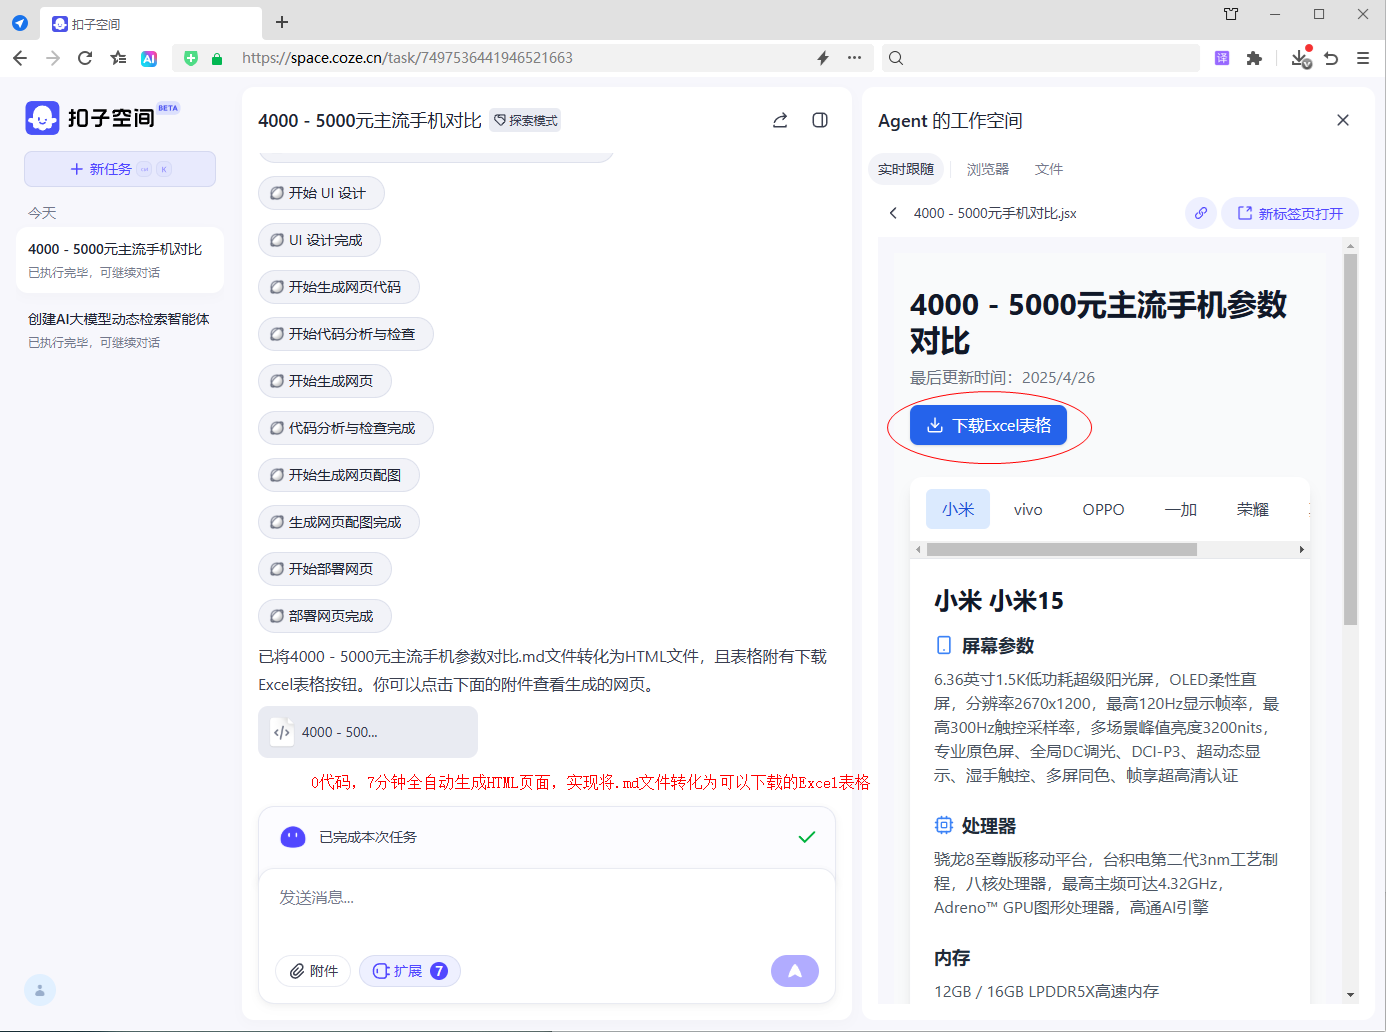Image resolution: width=1386 pixels, height=1032 pixels.
Task: Go forward using browser forward arrow
Action: pyautogui.click(x=53, y=58)
